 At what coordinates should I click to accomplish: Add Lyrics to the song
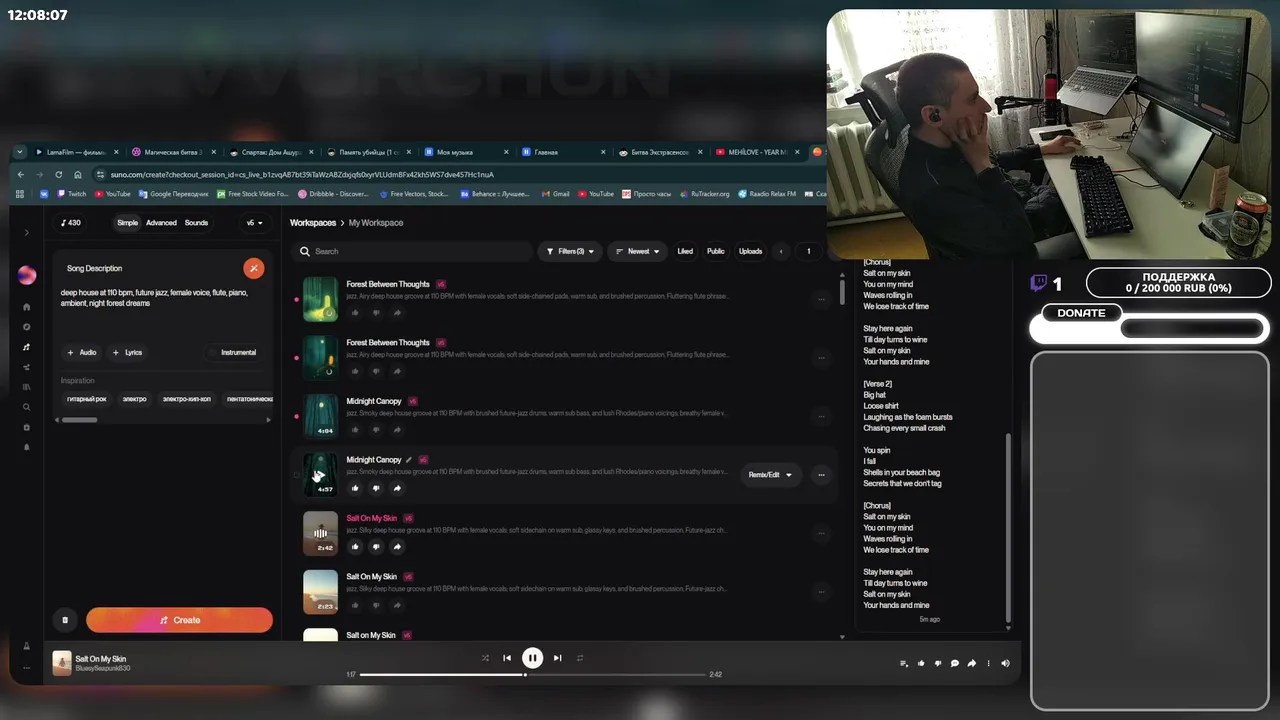[128, 352]
